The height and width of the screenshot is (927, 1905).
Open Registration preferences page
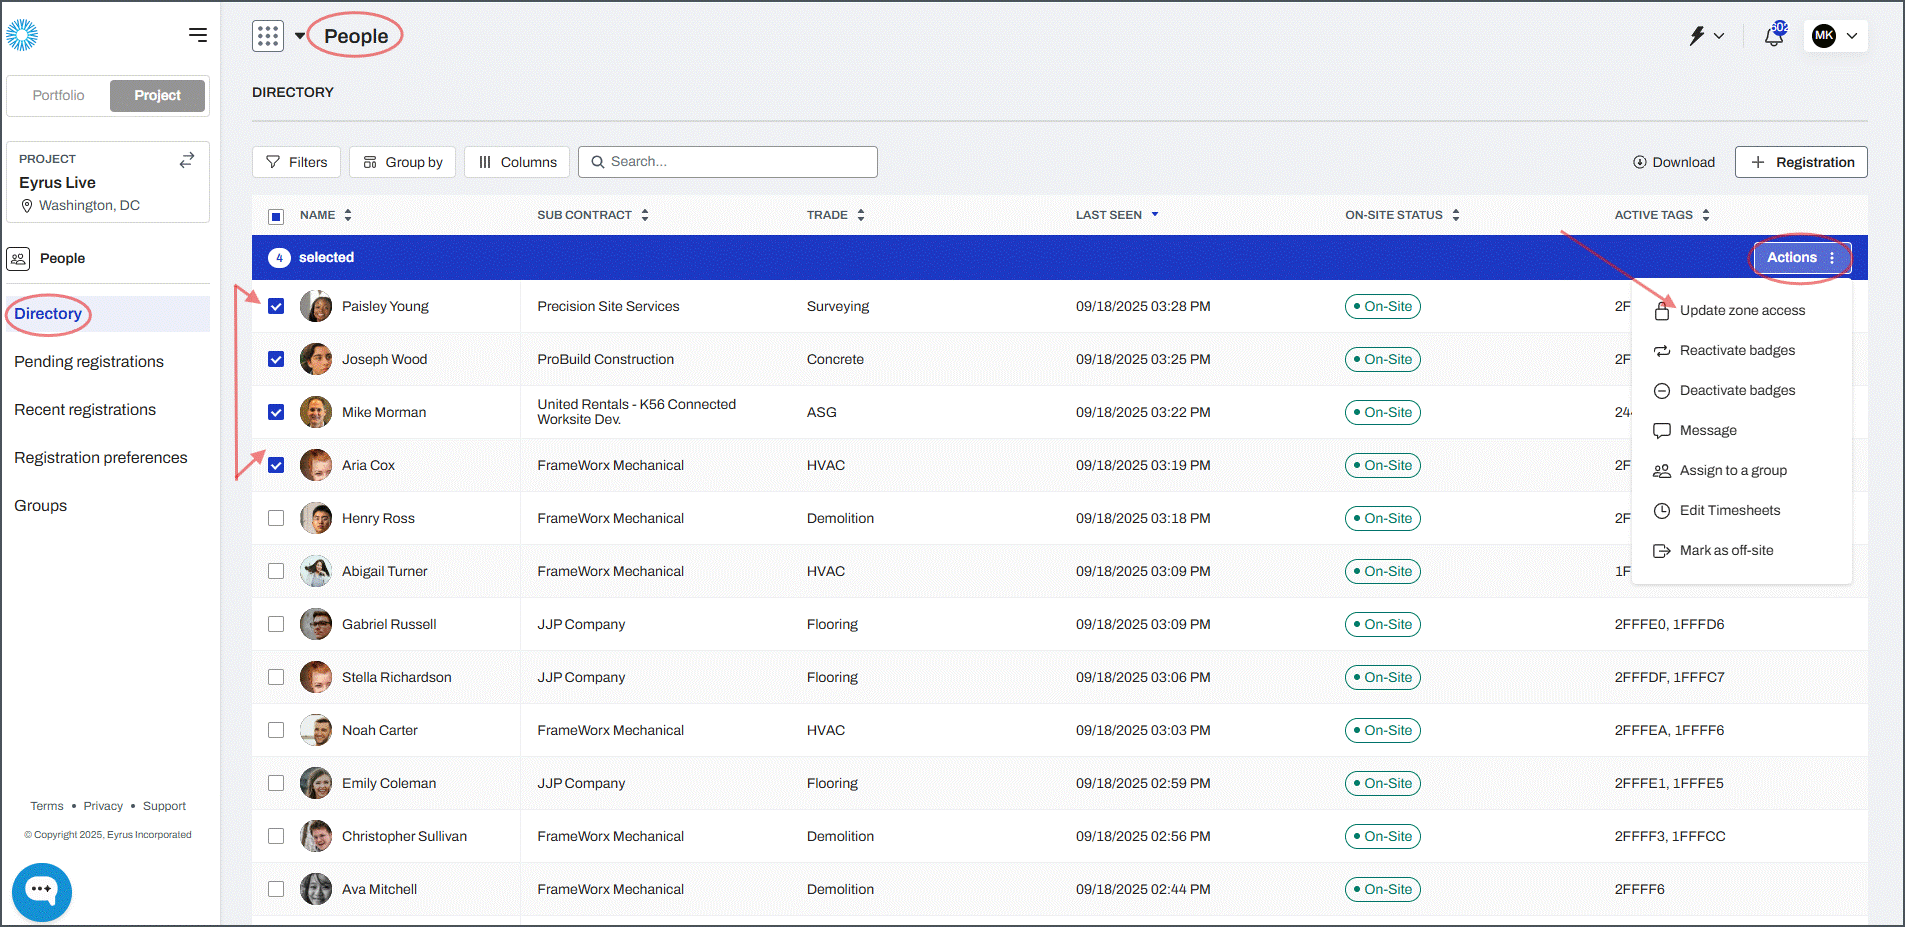click(101, 458)
